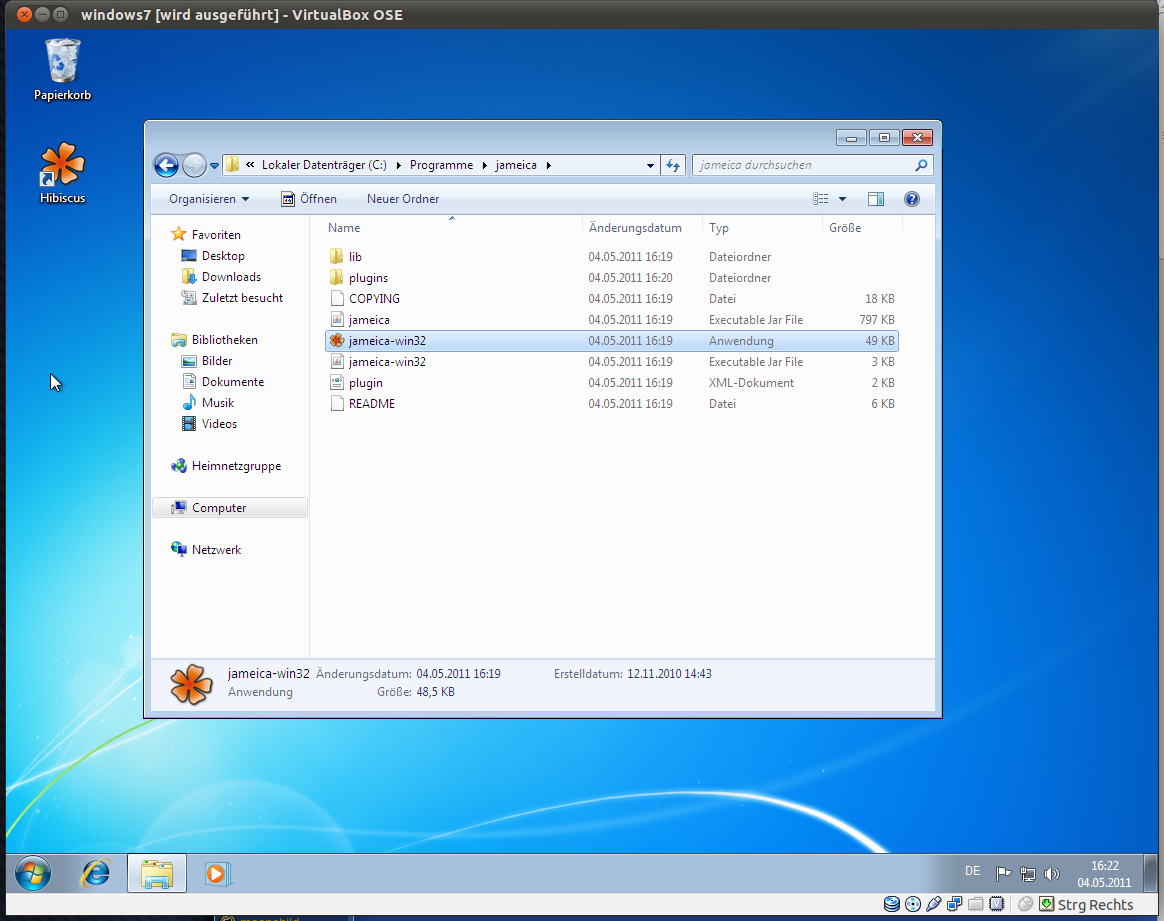Select the plugin XML document icon
Viewport: 1164px width, 921px height.
pos(337,383)
